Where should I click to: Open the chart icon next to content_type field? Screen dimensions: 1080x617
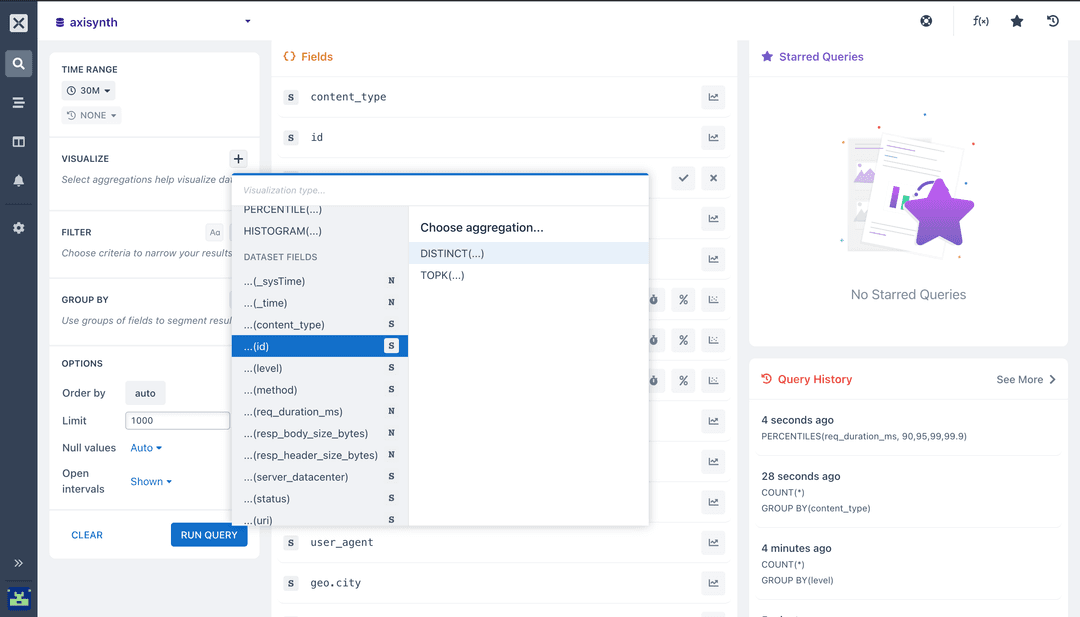point(713,97)
